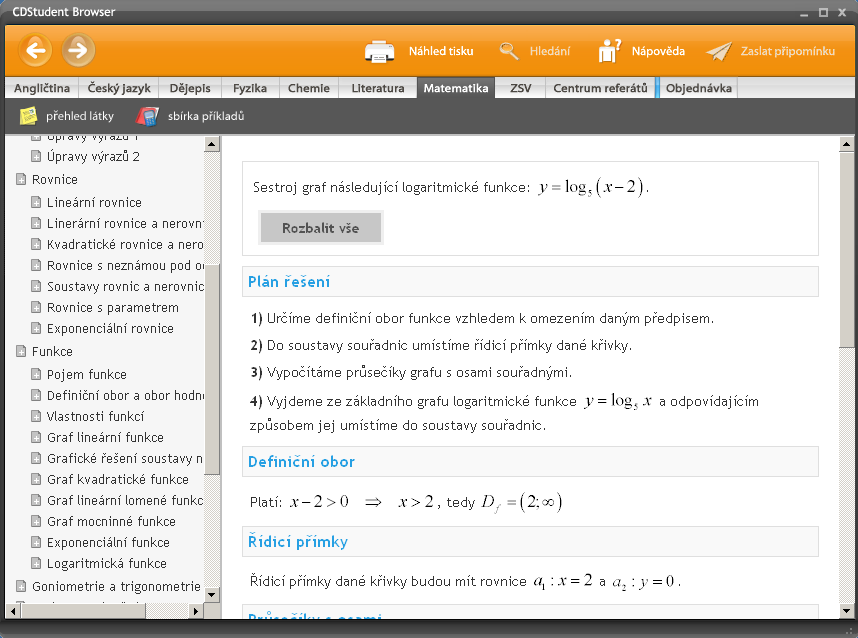Click tree panel scroll right arrow
Screen dimensions: 858x638
[x=196, y=611]
